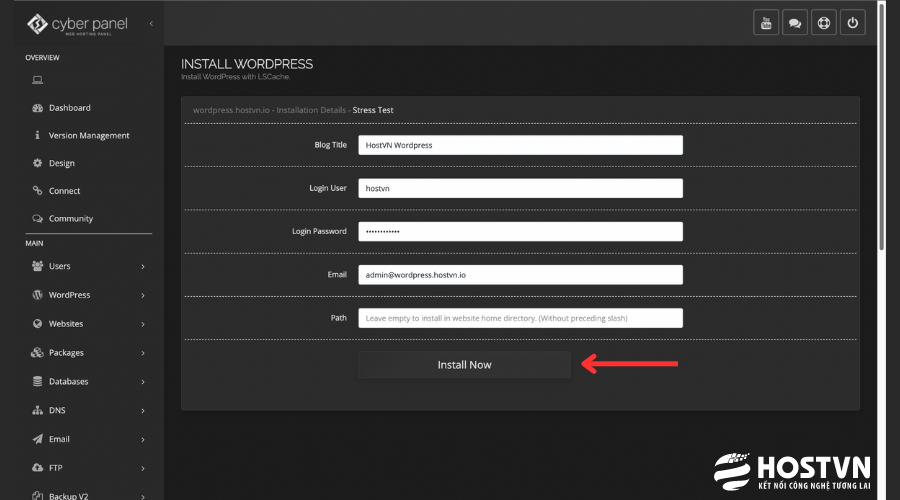Expand the Packages menu arrow

pyautogui.click(x=143, y=353)
